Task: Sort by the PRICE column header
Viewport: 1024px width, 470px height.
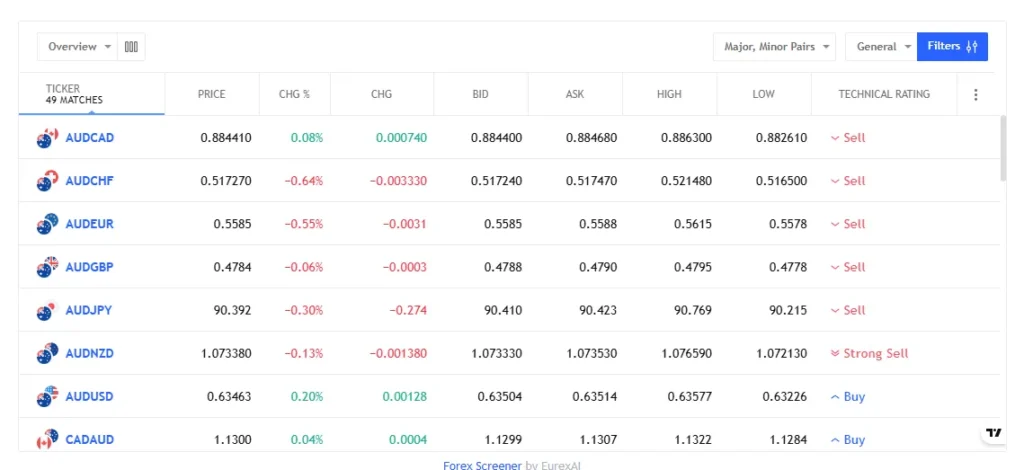Action: coord(212,95)
